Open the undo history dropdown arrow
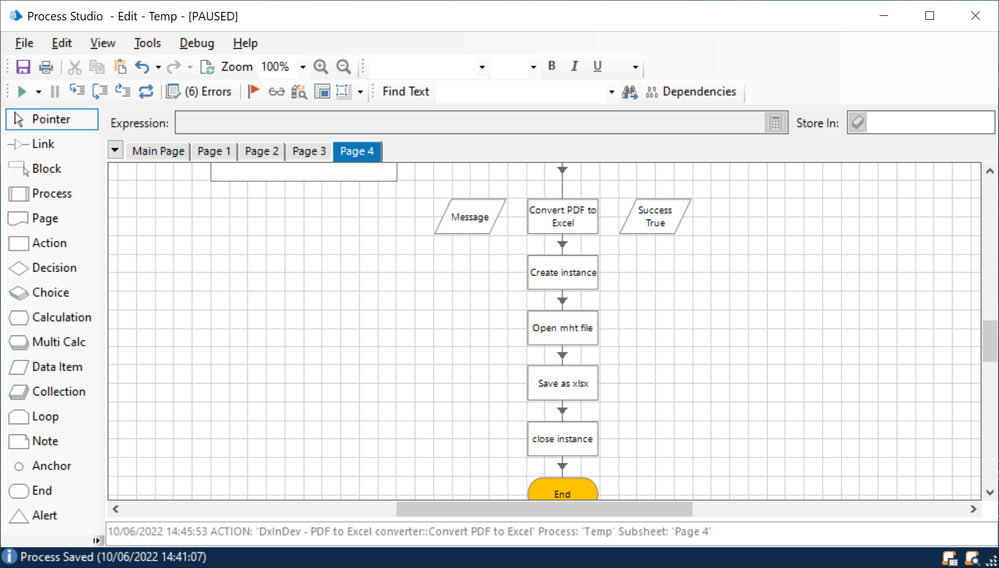The width and height of the screenshot is (999, 568). coord(158,67)
